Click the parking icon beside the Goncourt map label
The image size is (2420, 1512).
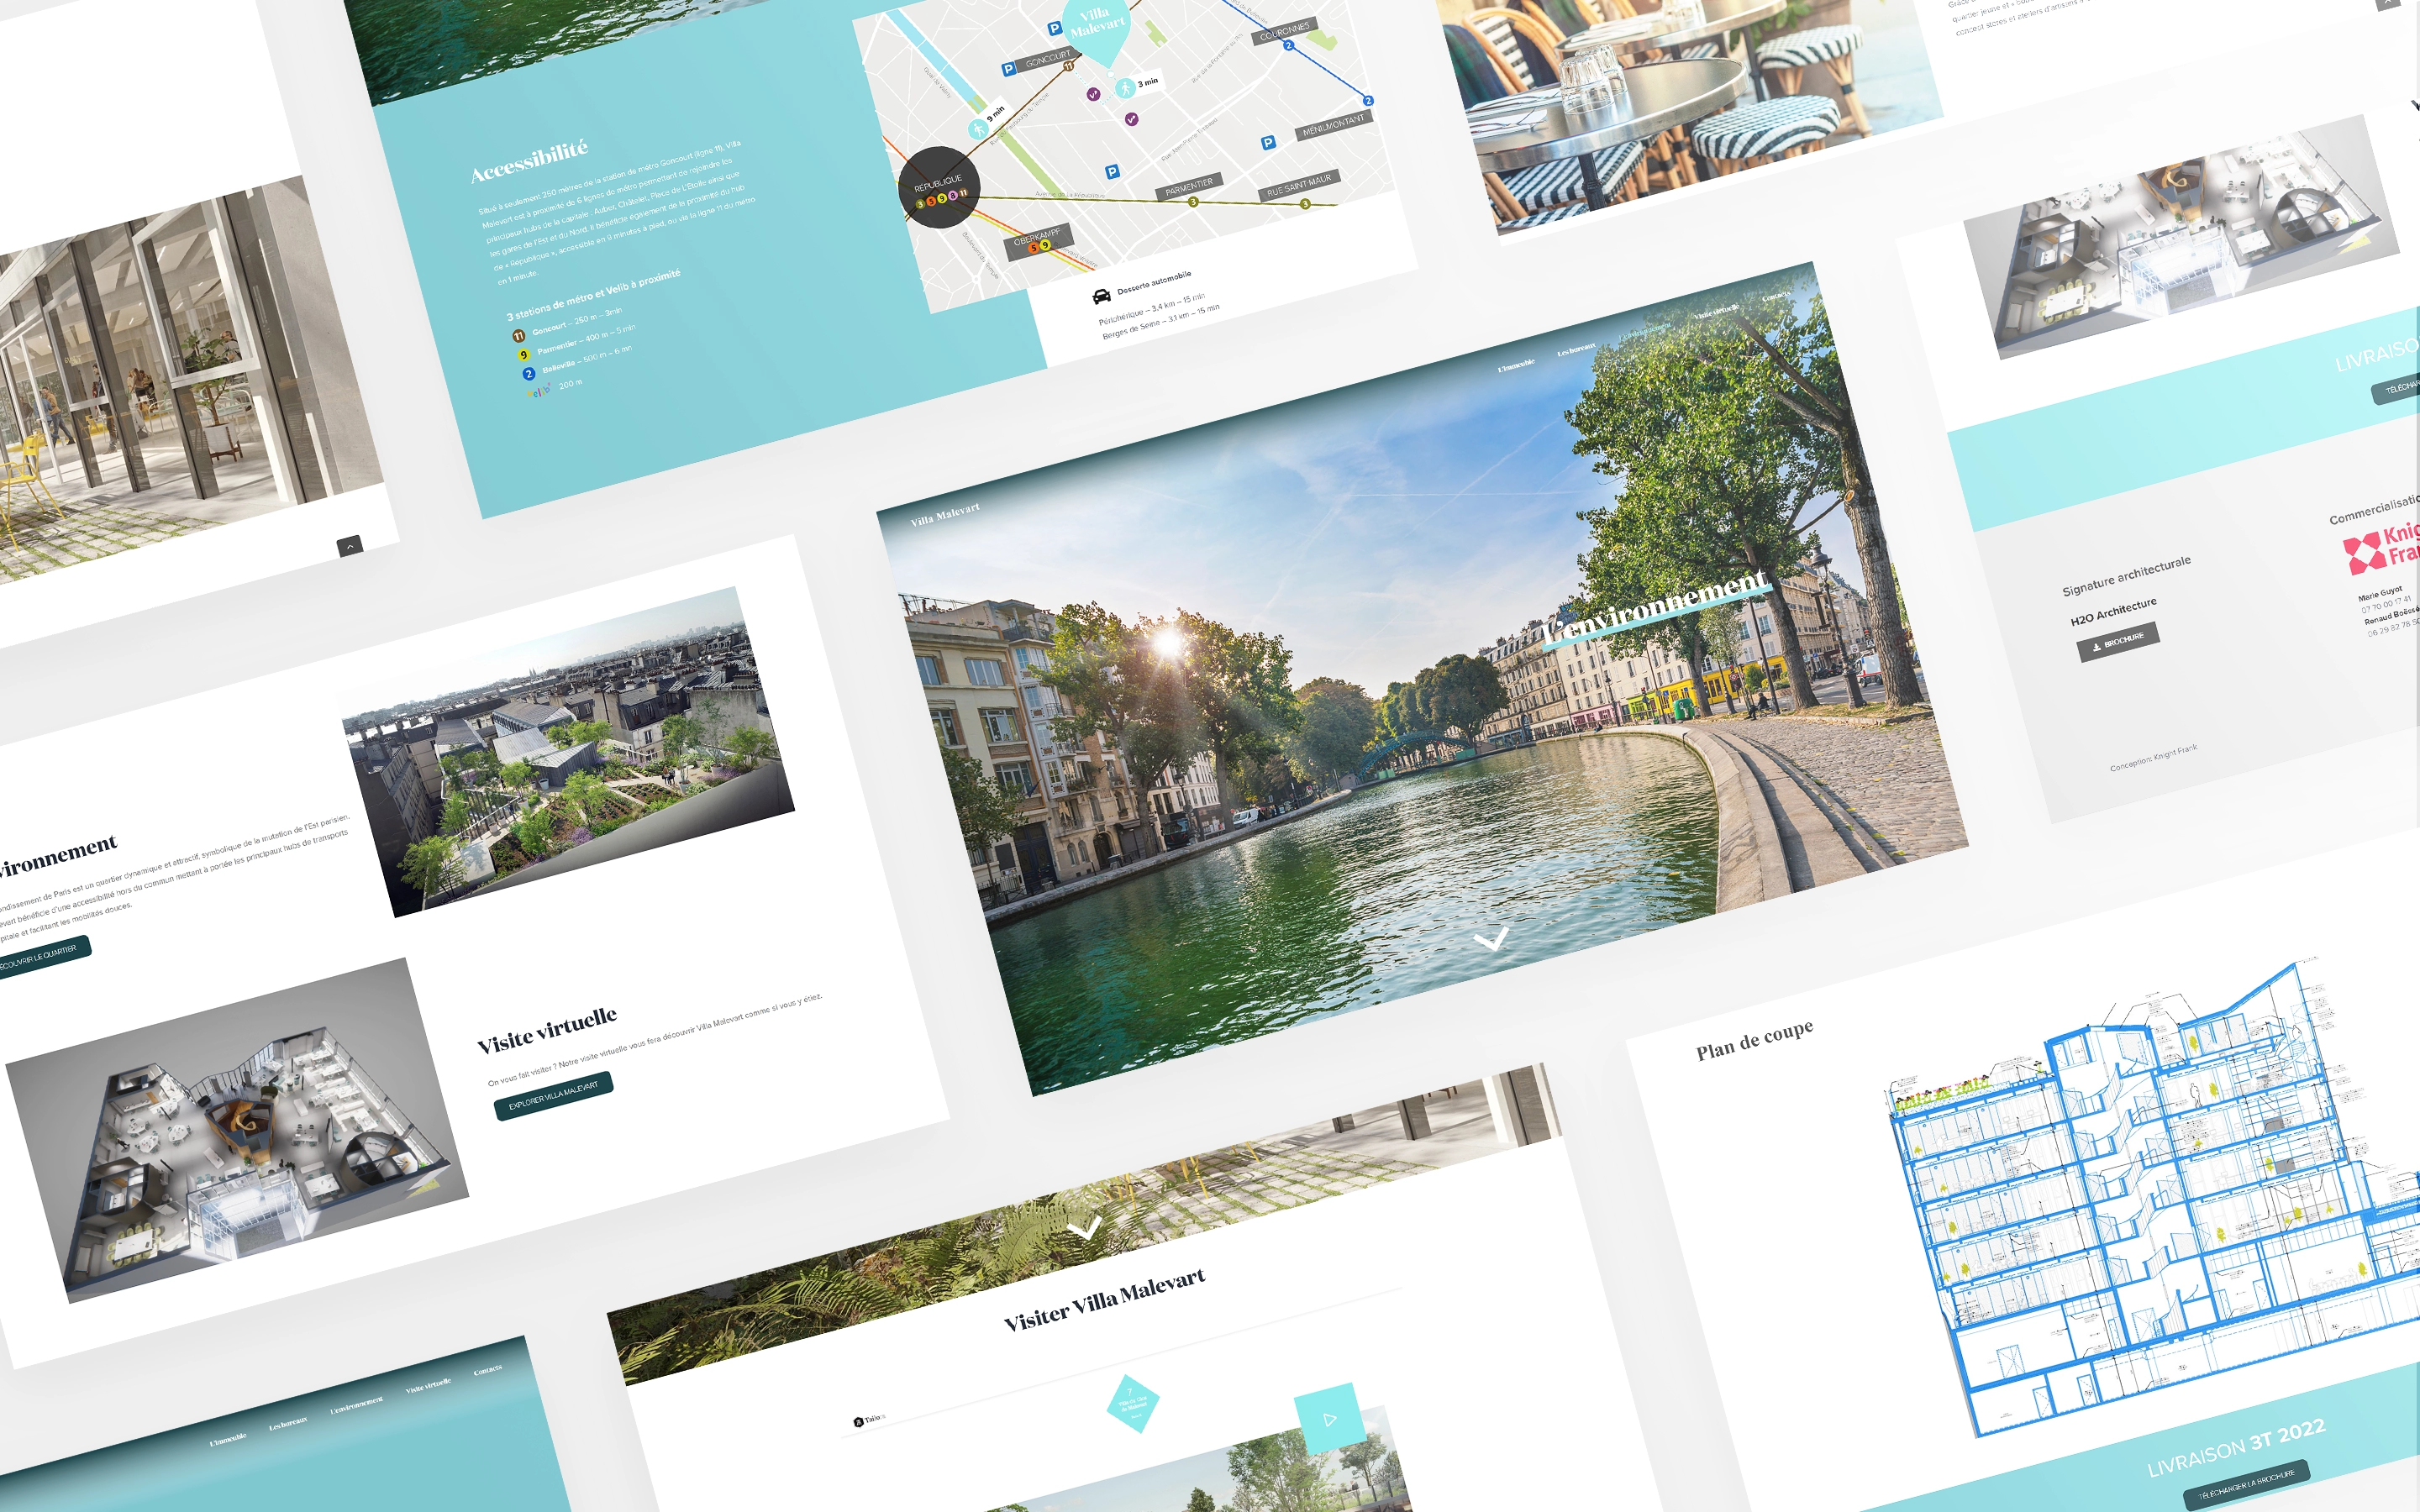click(x=1009, y=69)
